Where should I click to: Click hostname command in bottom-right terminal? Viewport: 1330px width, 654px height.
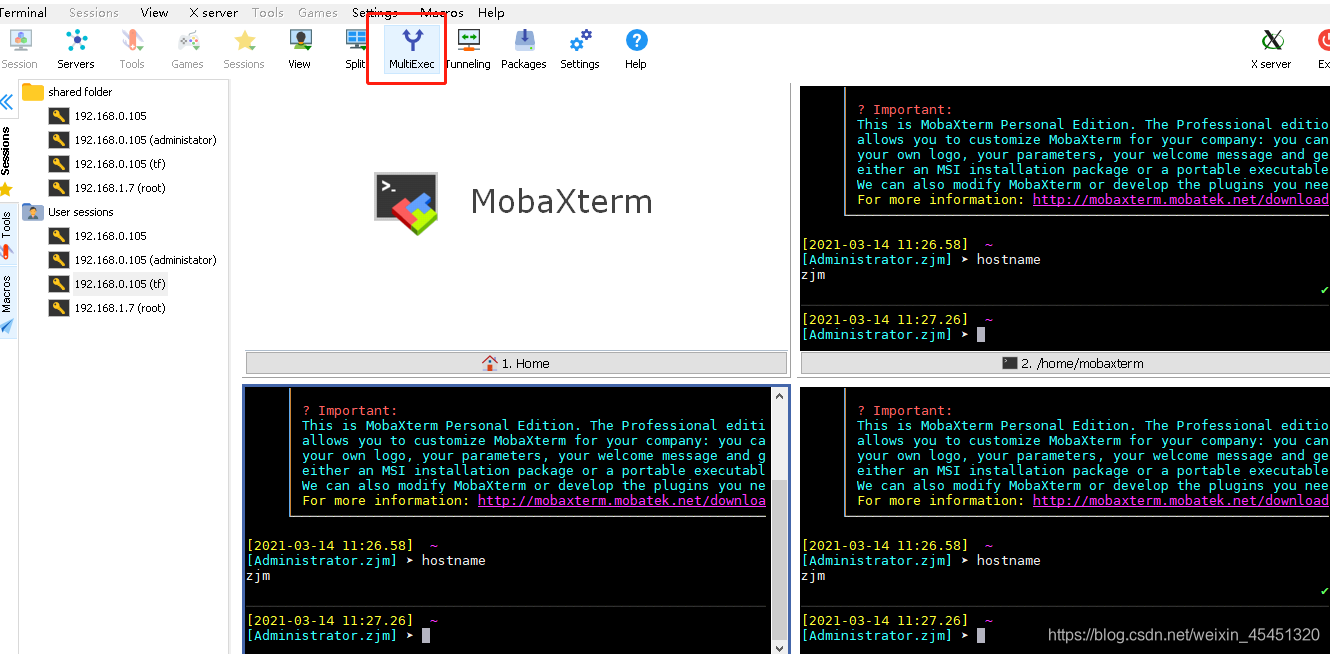click(1008, 560)
